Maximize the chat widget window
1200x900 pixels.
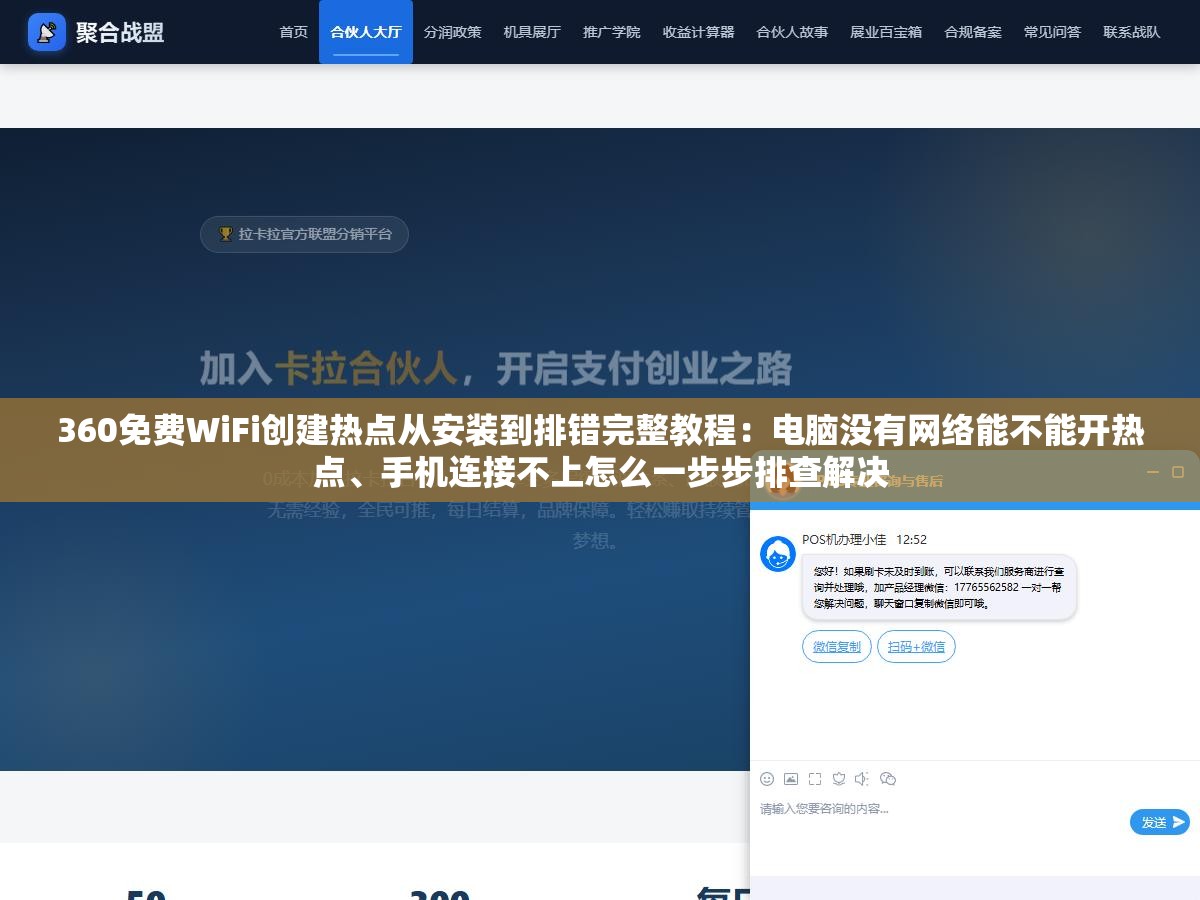tap(1179, 472)
